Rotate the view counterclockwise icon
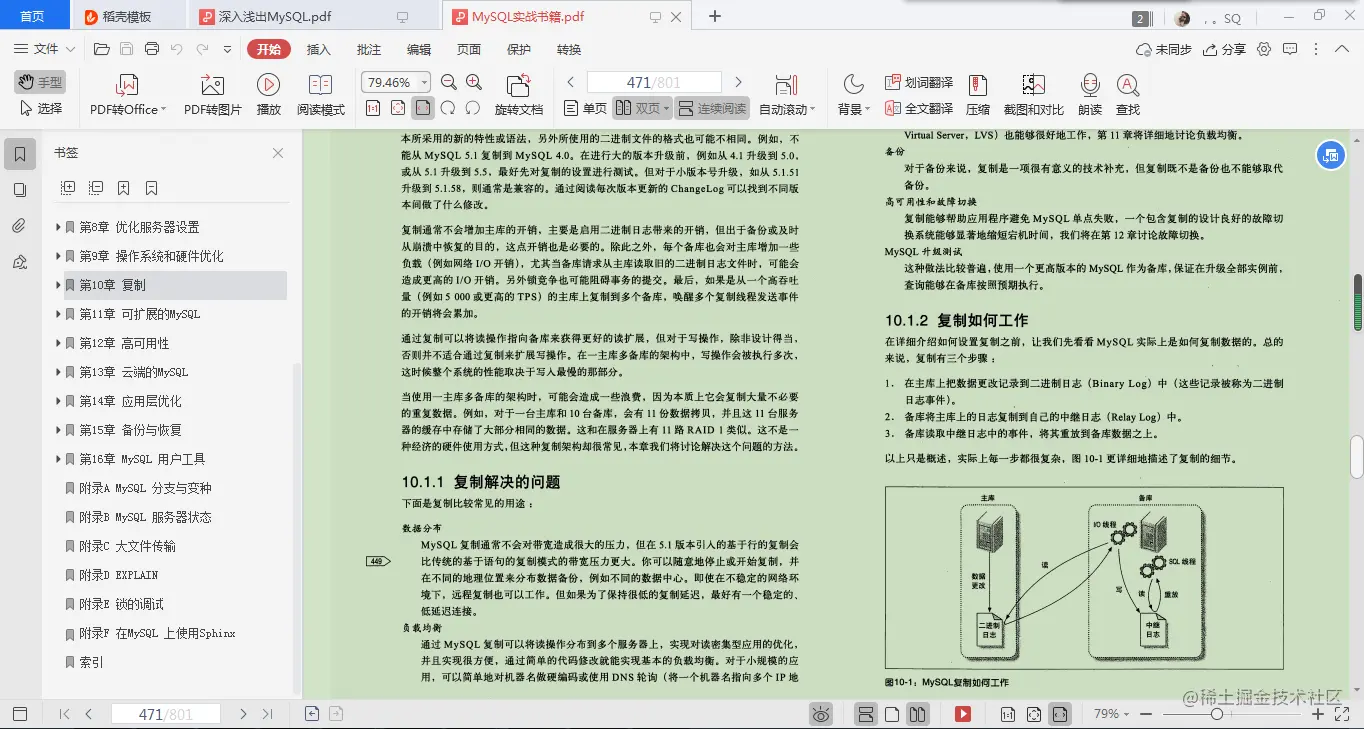Viewport: 1364px width, 729px height. pos(473,108)
